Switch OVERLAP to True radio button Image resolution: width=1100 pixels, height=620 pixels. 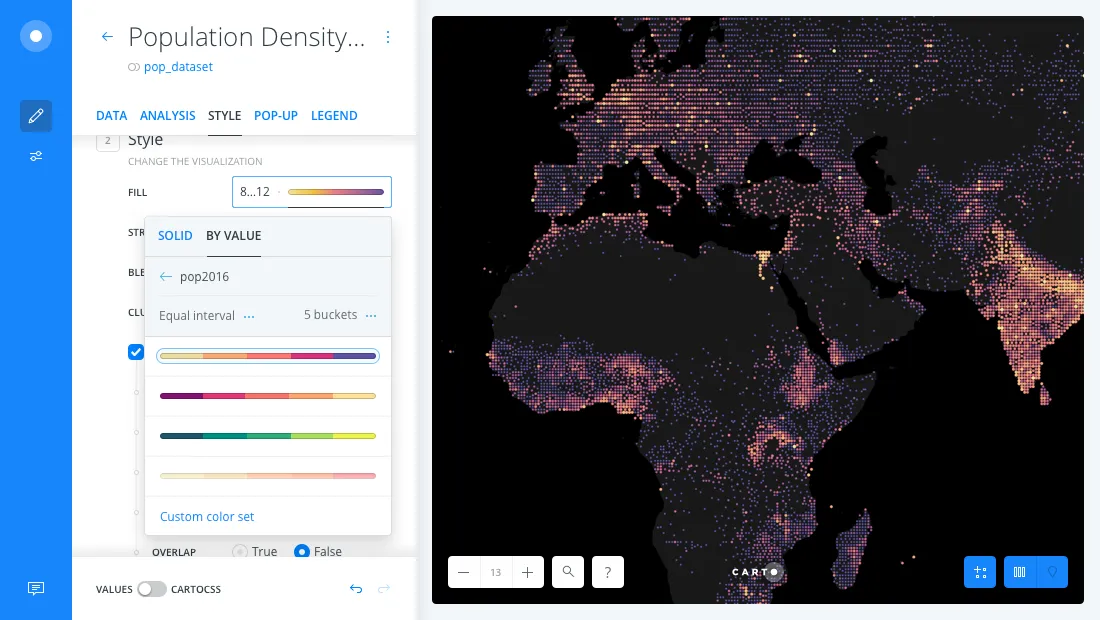point(240,552)
